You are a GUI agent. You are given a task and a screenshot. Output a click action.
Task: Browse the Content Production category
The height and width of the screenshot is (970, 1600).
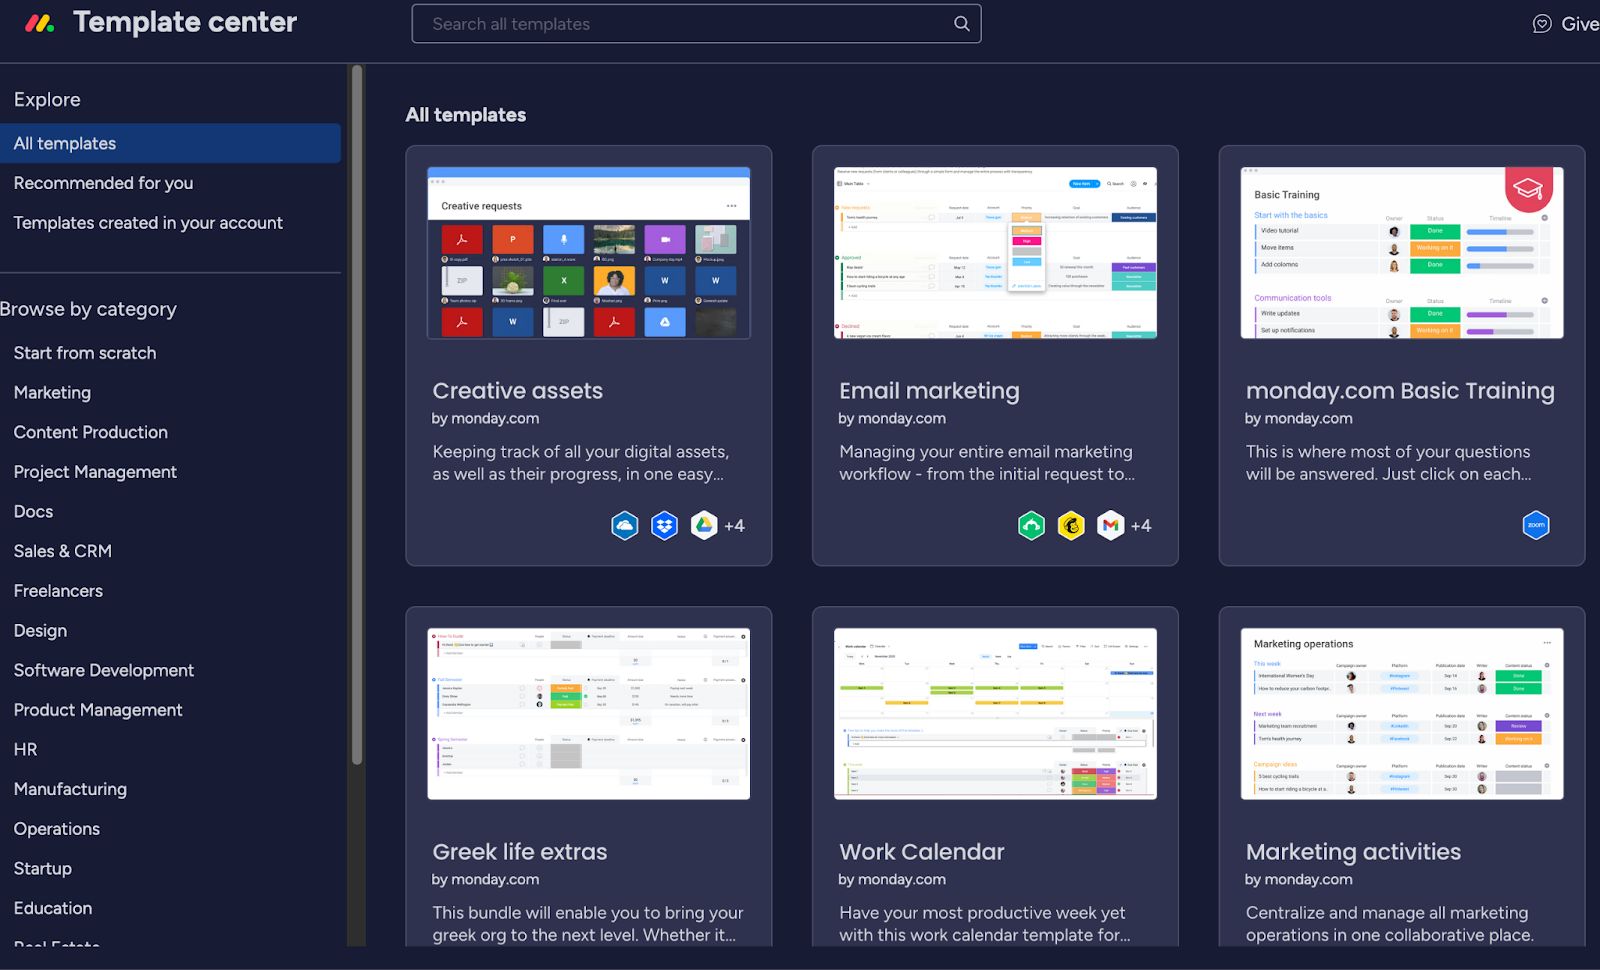tap(91, 432)
